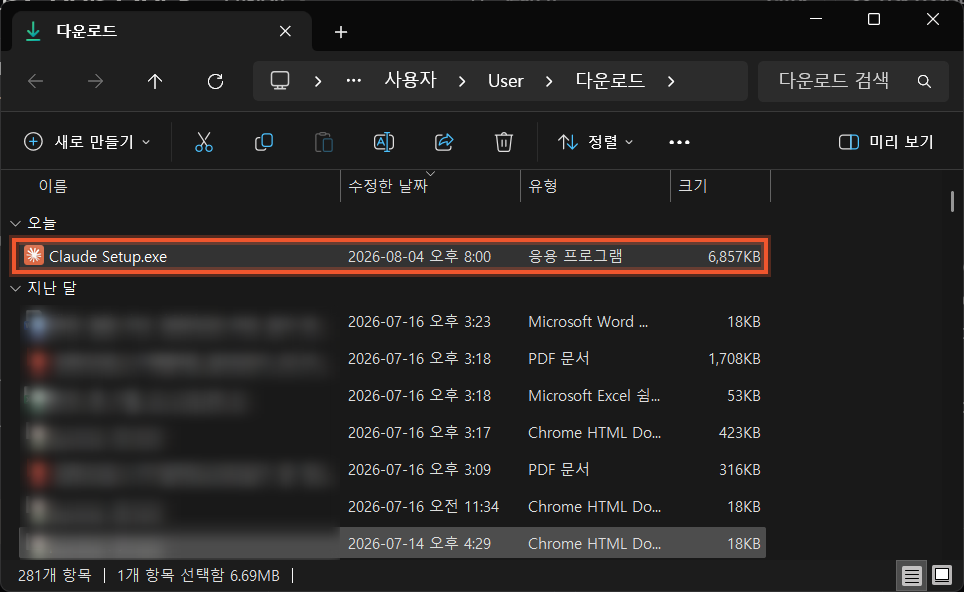Click the 423KB size cell
This screenshot has width=964, height=592.
tap(740, 433)
